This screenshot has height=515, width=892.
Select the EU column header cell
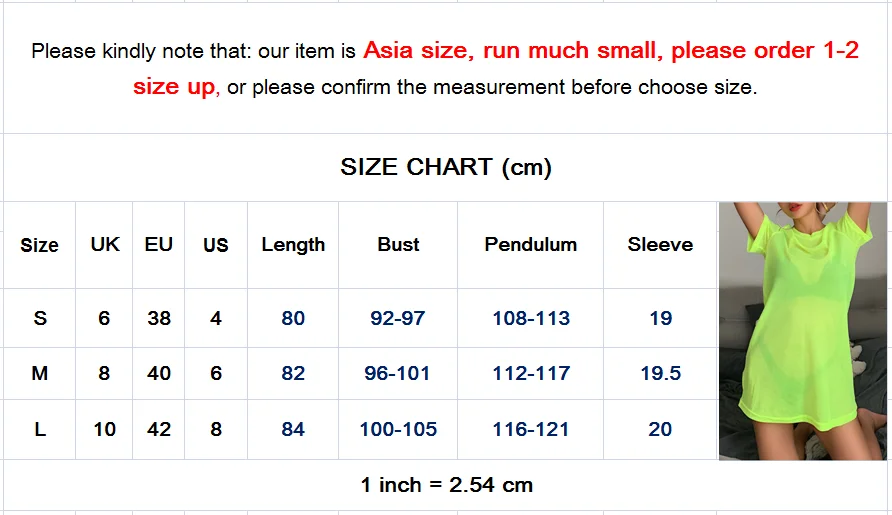[x=159, y=245]
